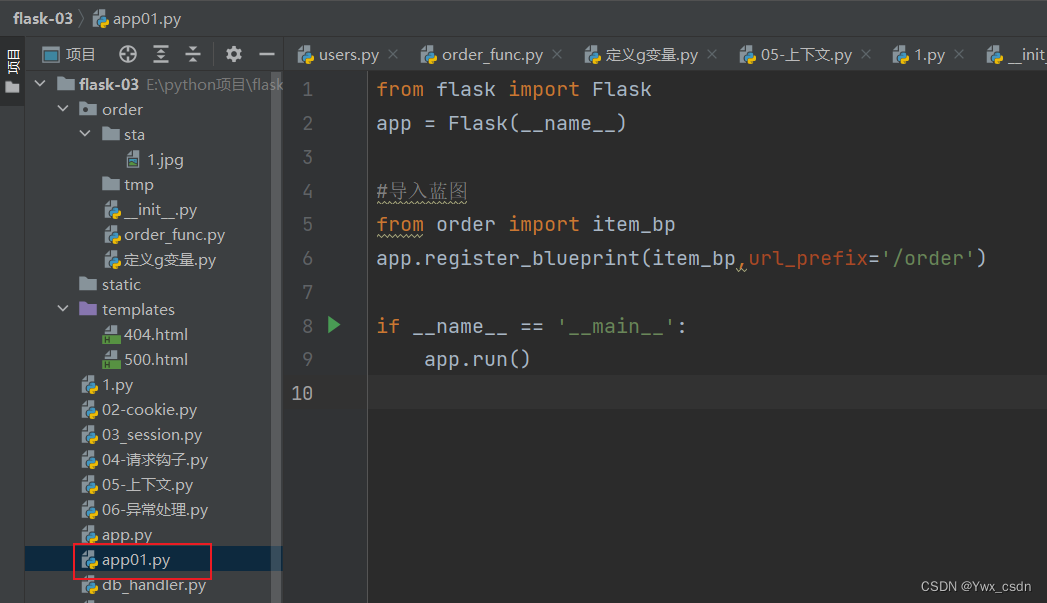Open project panel settings gear
The image size is (1047, 603).
pyautogui.click(x=234, y=54)
